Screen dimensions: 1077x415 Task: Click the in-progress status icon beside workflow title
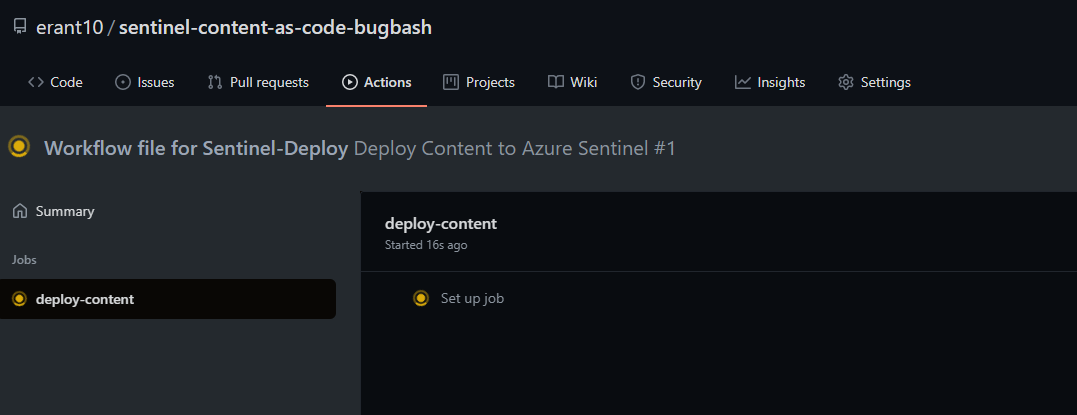pyautogui.click(x=19, y=147)
